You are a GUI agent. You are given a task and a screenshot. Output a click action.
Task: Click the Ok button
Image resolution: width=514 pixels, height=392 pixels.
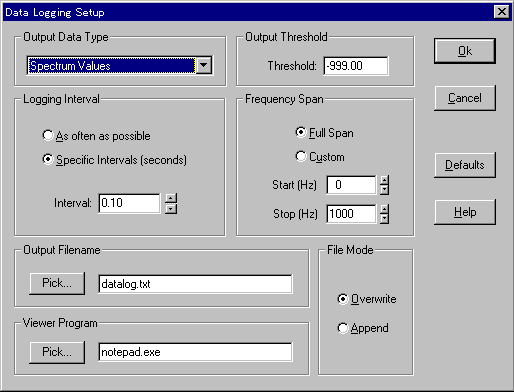[x=465, y=51]
